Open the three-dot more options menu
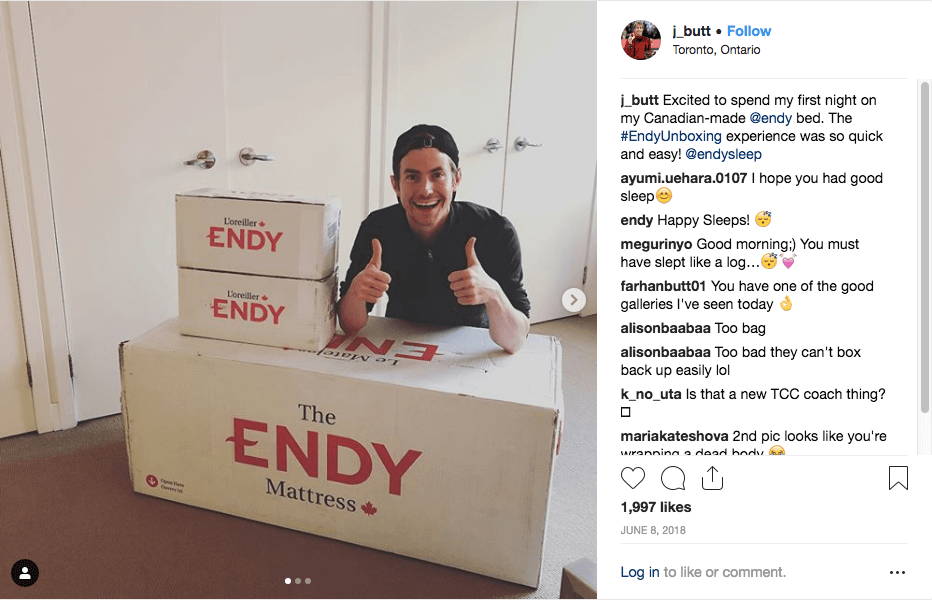 point(897,572)
